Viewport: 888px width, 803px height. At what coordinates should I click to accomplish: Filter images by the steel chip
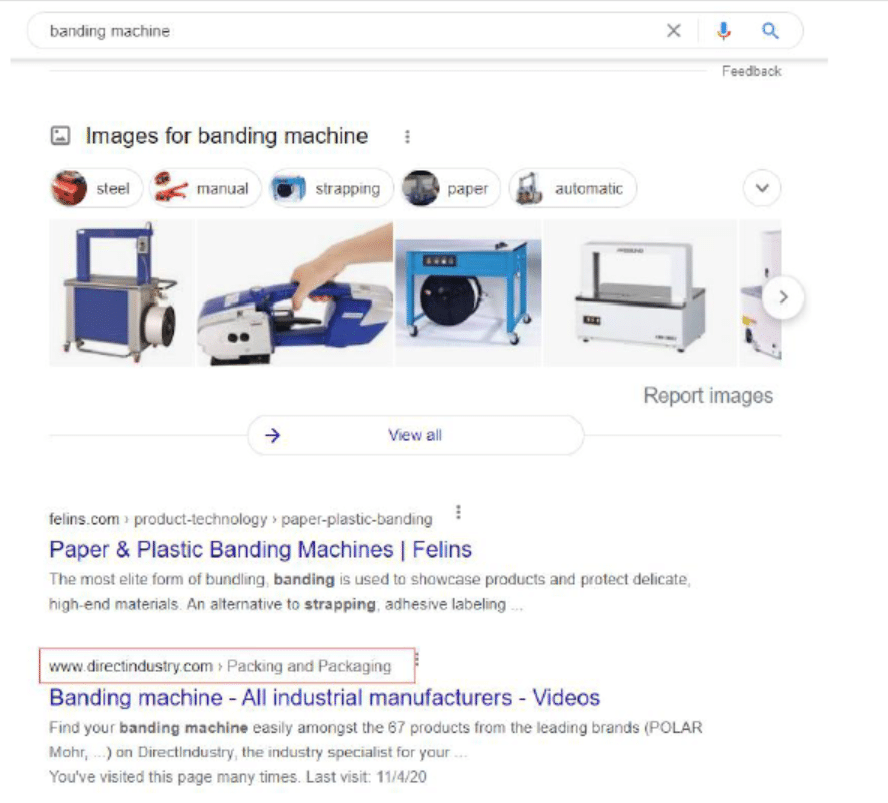tap(96, 188)
